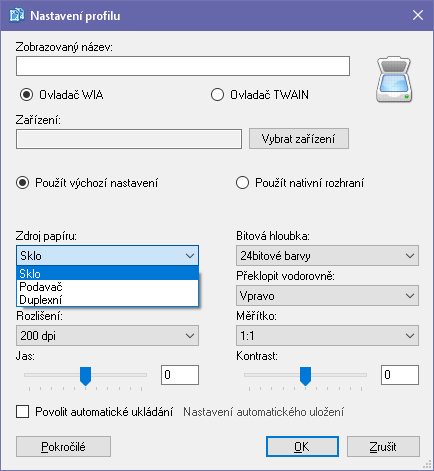Click the Zobrazovaný název text field
Viewport: 434px width, 471px height.
coord(183,66)
